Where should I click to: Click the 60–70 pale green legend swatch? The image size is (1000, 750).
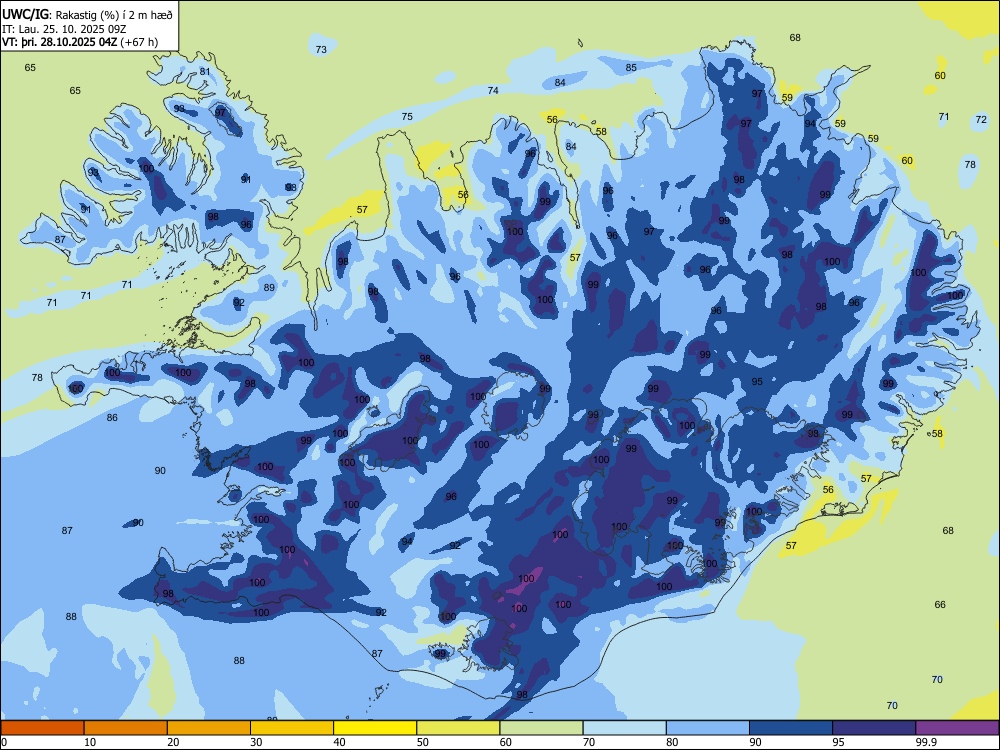pos(541,728)
